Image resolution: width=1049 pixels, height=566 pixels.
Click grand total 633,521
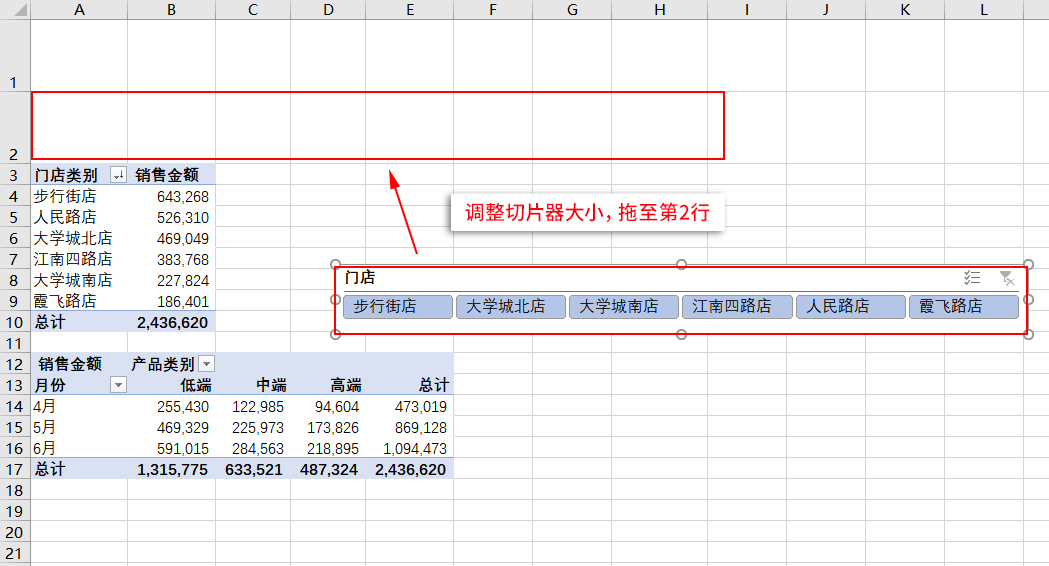coord(254,470)
